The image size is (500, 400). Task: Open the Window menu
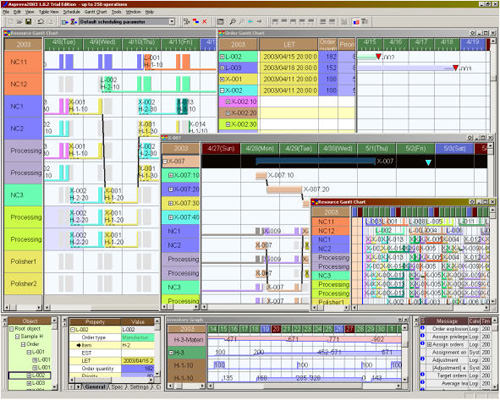(x=133, y=12)
